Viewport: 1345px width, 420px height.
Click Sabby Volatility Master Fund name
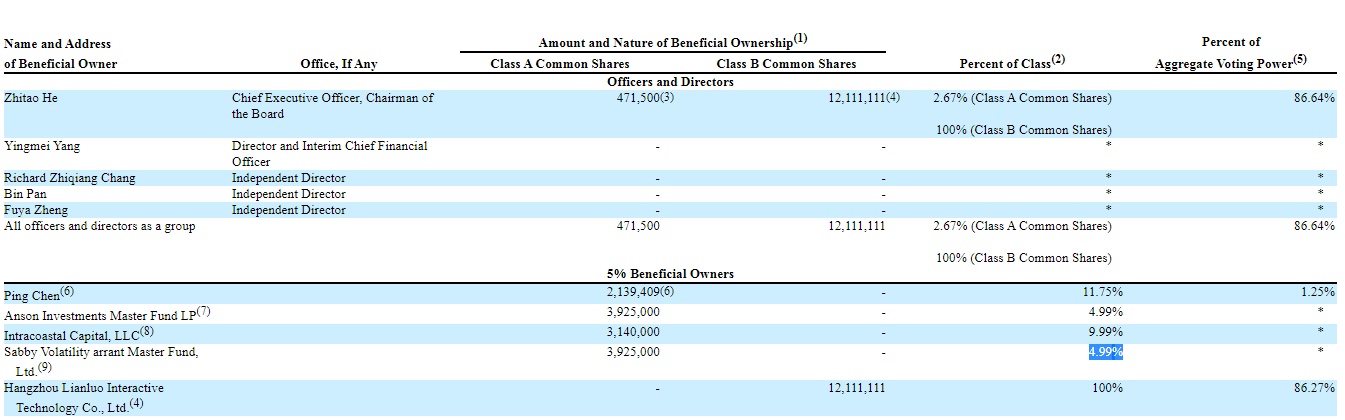point(101,352)
